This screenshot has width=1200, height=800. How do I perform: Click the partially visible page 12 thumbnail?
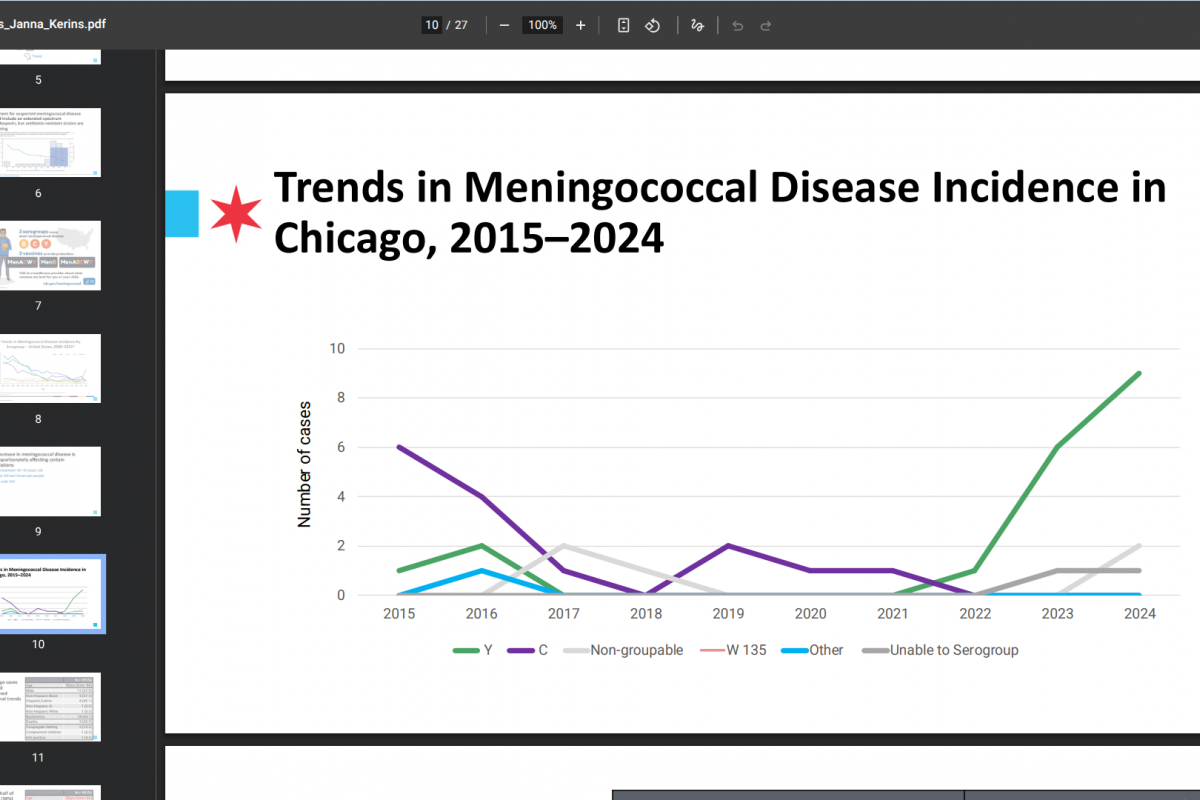50,790
